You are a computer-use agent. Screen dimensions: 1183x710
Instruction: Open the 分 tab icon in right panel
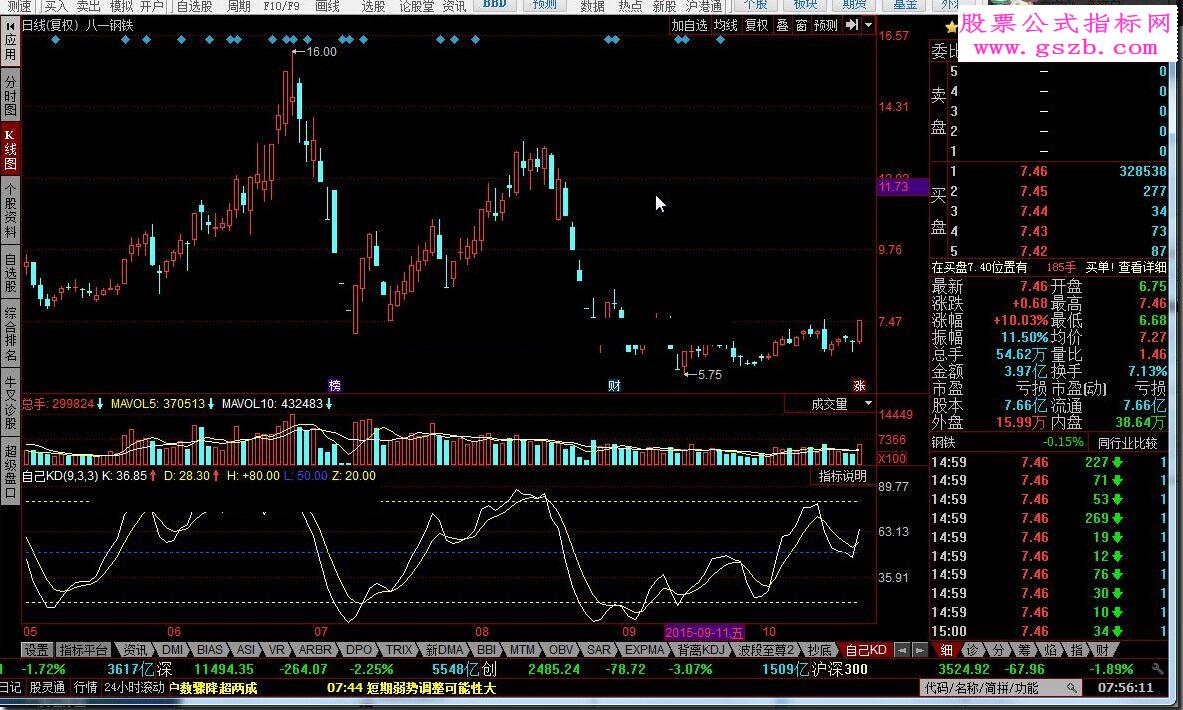(x=998, y=650)
